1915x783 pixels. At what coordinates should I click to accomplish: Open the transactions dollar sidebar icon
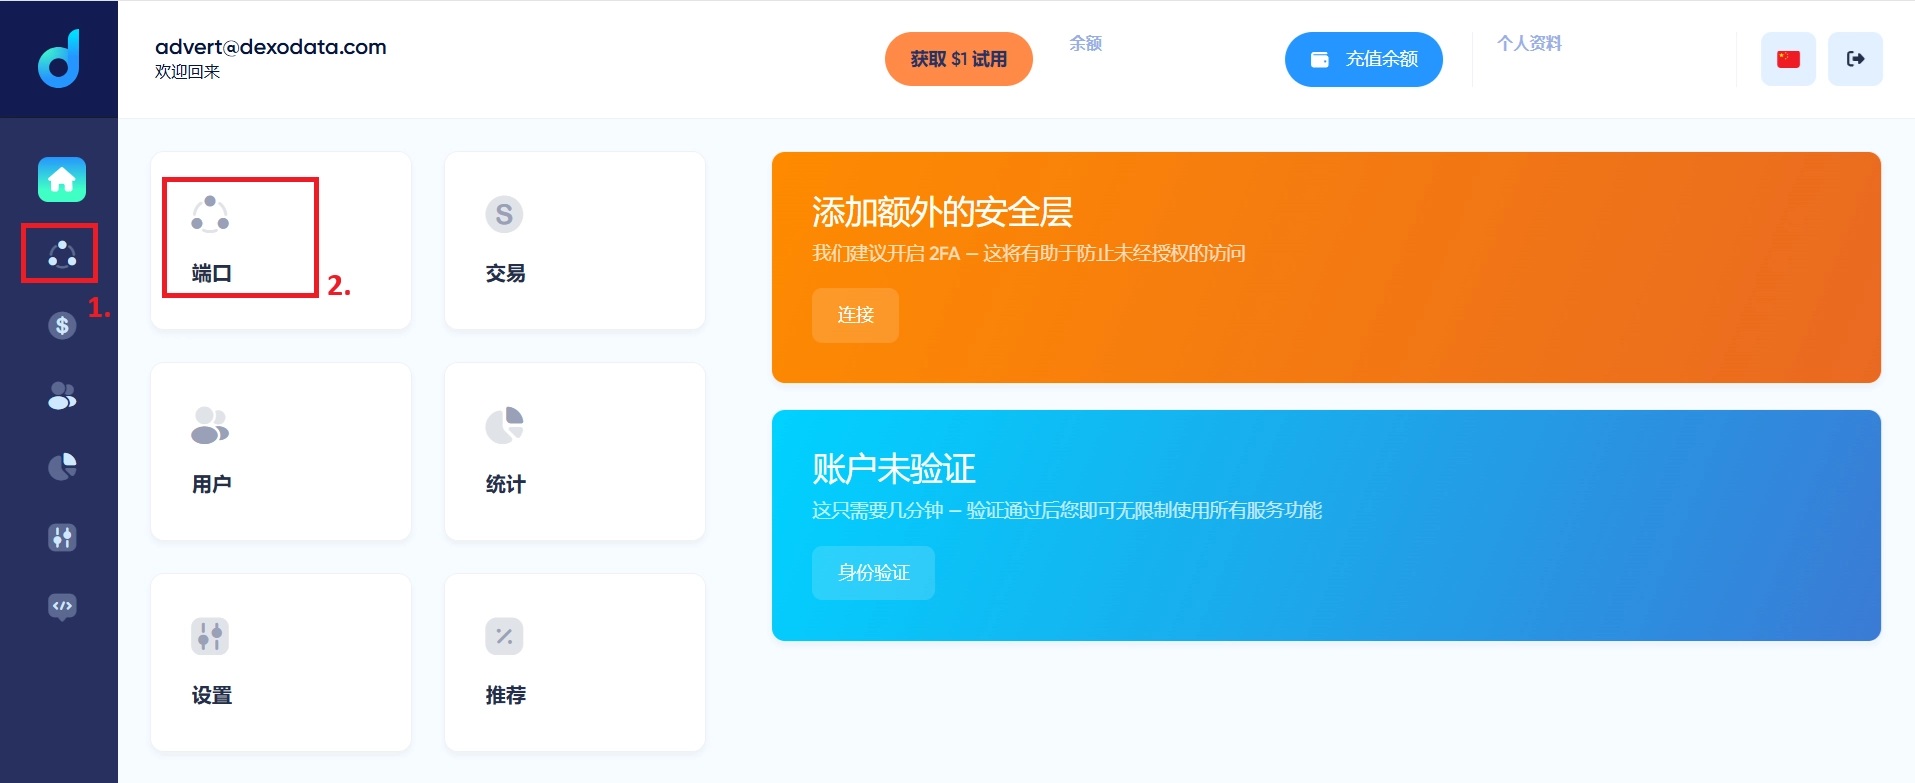pos(62,325)
